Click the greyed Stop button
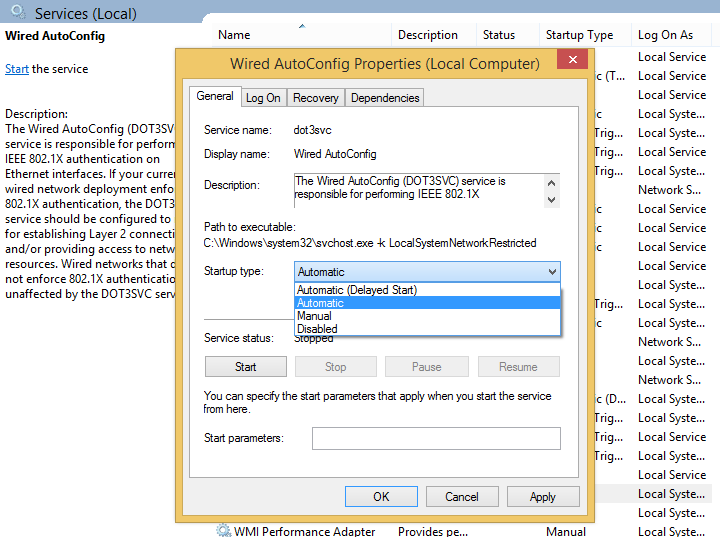 pyautogui.click(x=336, y=367)
